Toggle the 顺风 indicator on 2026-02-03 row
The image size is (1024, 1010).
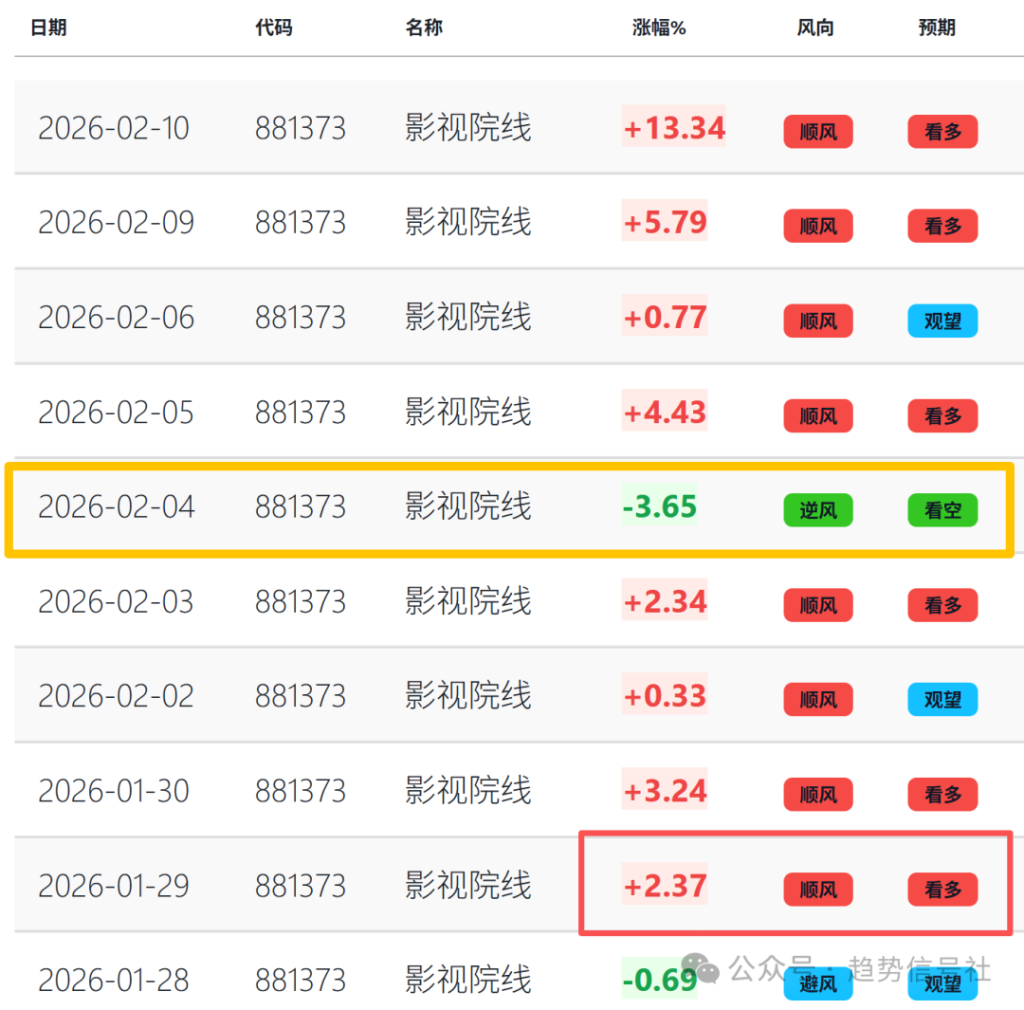[x=818, y=605]
